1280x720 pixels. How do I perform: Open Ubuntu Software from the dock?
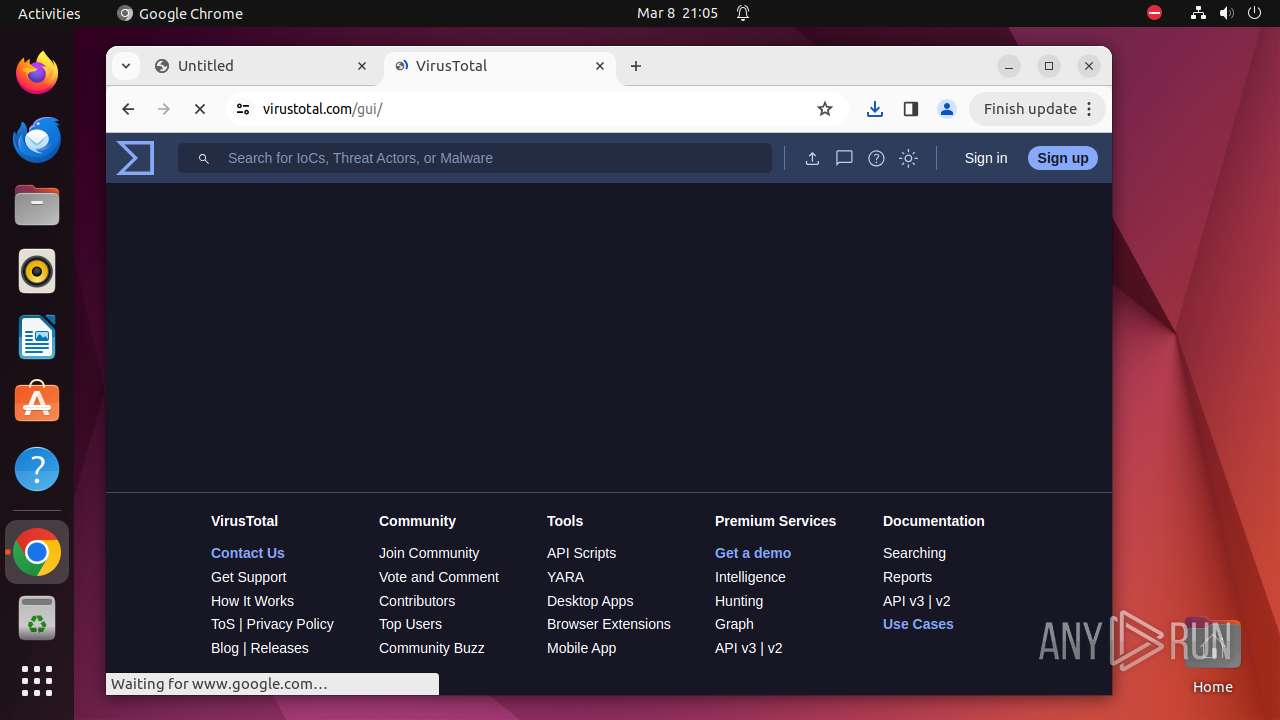37,403
